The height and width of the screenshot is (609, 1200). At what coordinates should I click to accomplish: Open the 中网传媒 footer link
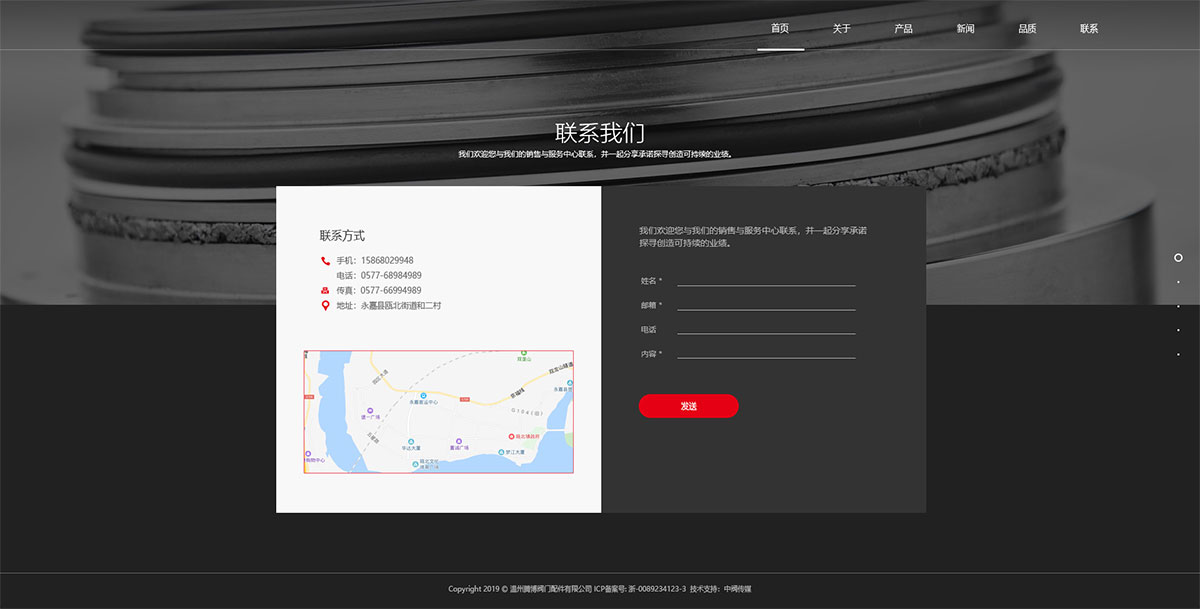(x=737, y=589)
